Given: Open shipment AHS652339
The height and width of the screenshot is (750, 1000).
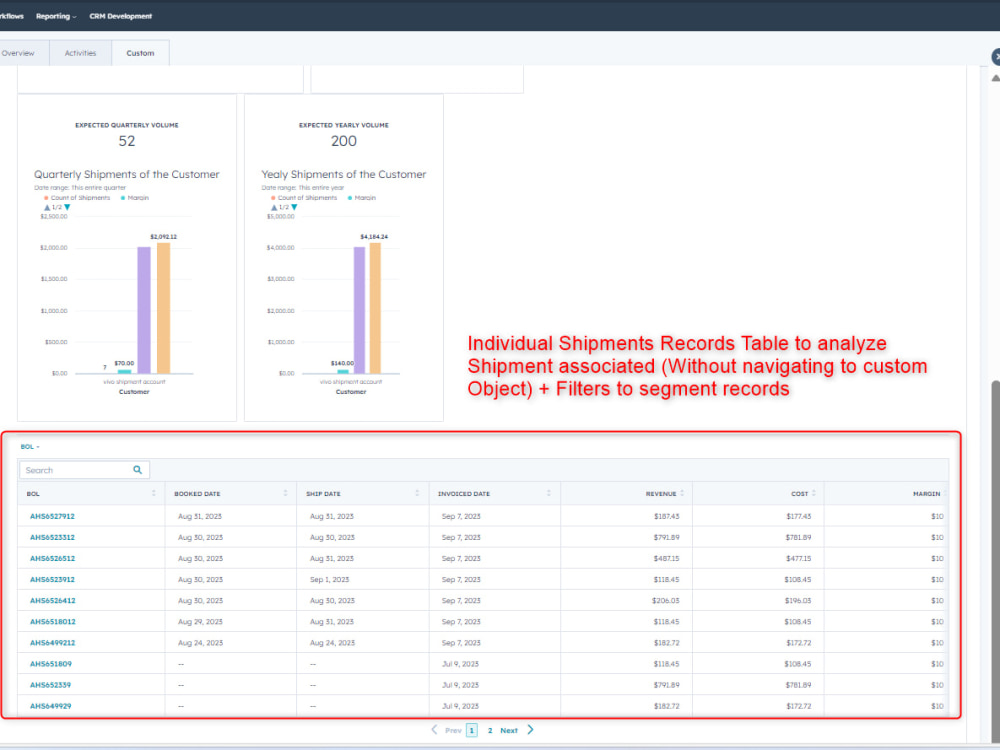Looking at the screenshot, I should click(50, 685).
